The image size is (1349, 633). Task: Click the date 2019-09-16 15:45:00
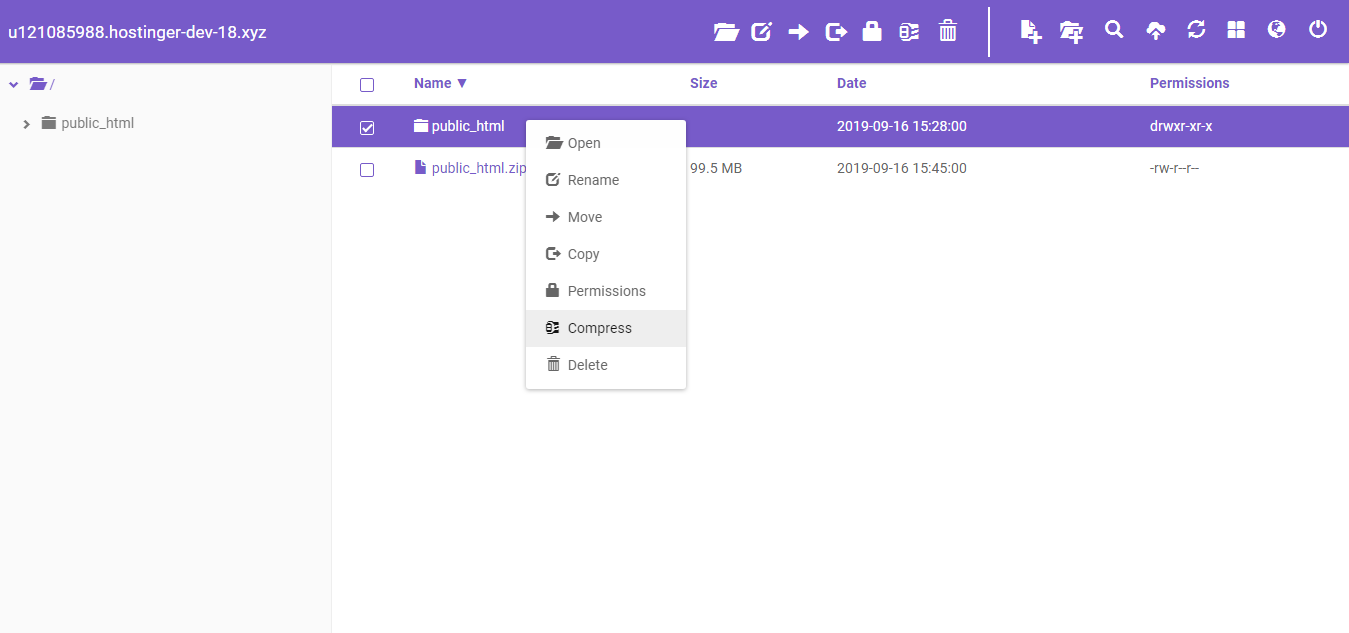(902, 168)
